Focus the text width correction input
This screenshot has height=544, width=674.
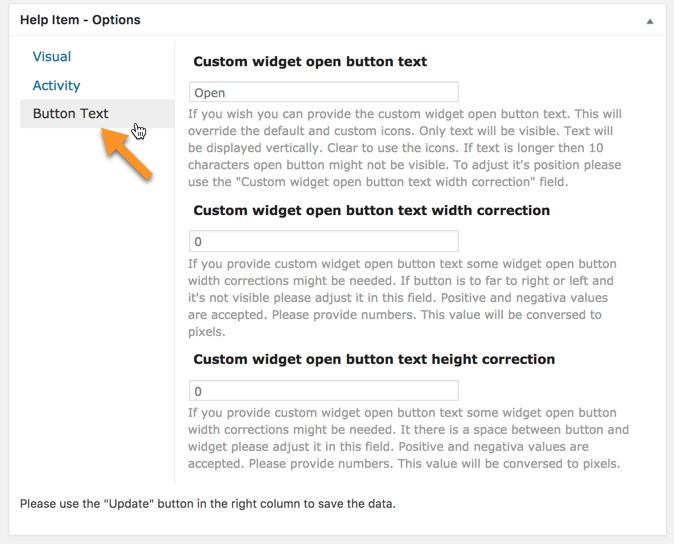coord(324,241)
